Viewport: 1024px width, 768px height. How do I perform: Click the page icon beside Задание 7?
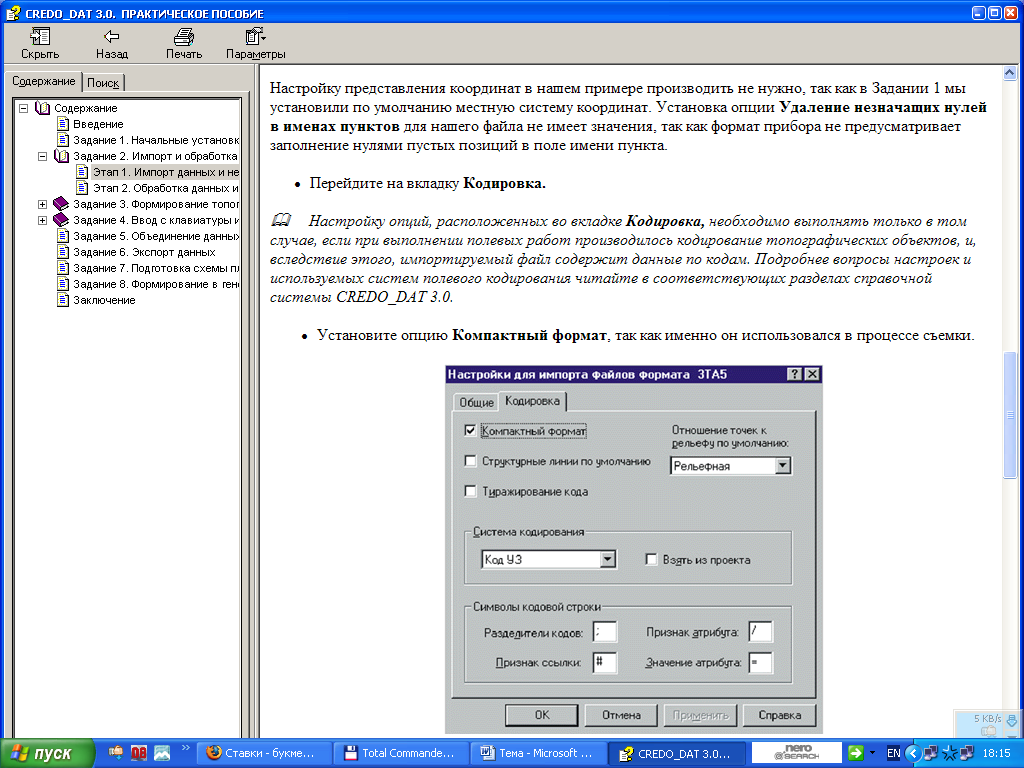click(x=63, y=268)
